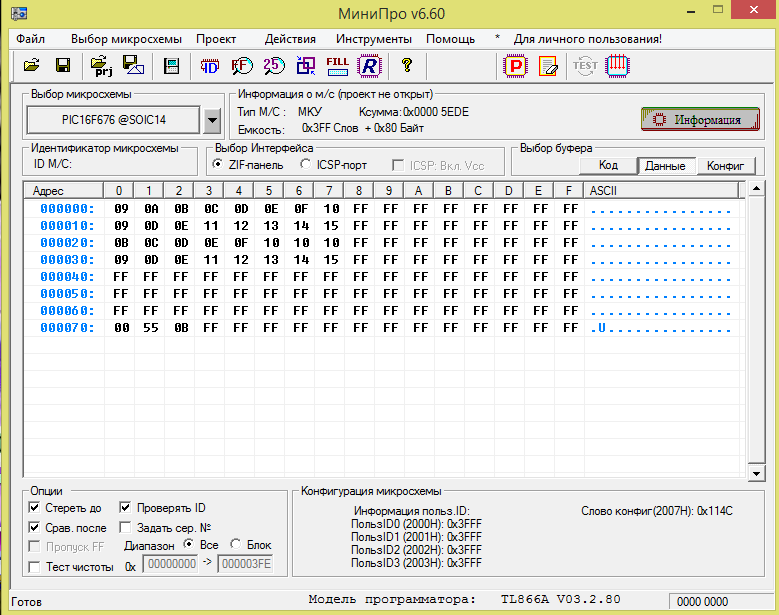779x615 pixels.
Task: Disable the 'Проверять ID' checkbox
Action: [x=125, y=508]
